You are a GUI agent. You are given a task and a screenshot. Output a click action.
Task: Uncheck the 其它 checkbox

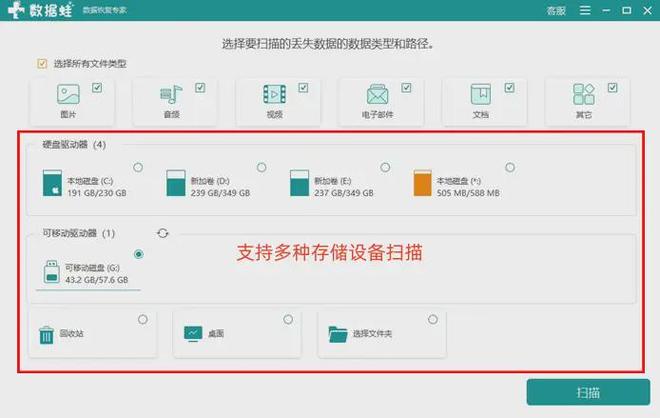tap(612, 88)
